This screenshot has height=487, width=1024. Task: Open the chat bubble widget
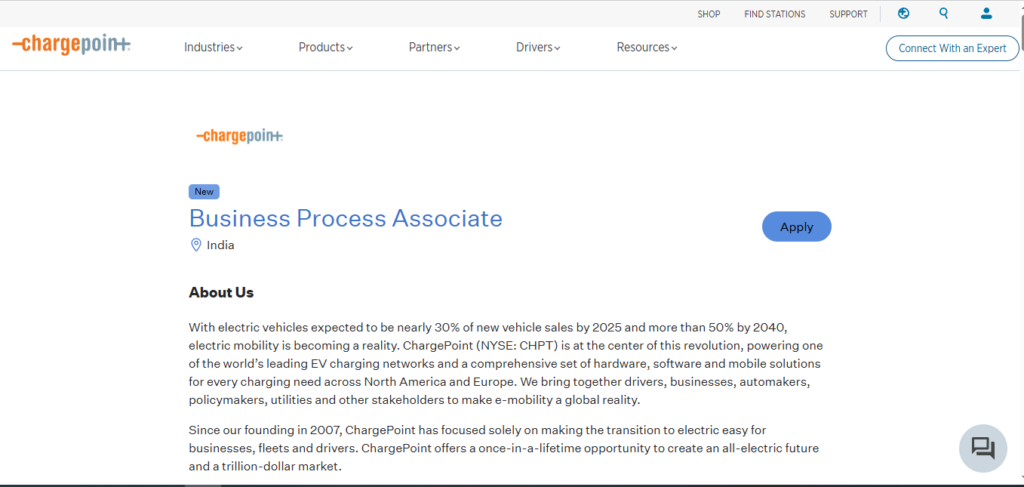[x=983, y=448]
